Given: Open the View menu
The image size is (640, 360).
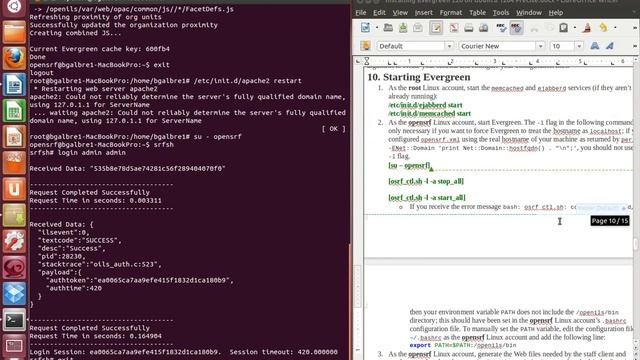Looking at the screenshot, I should coord(400,13).
